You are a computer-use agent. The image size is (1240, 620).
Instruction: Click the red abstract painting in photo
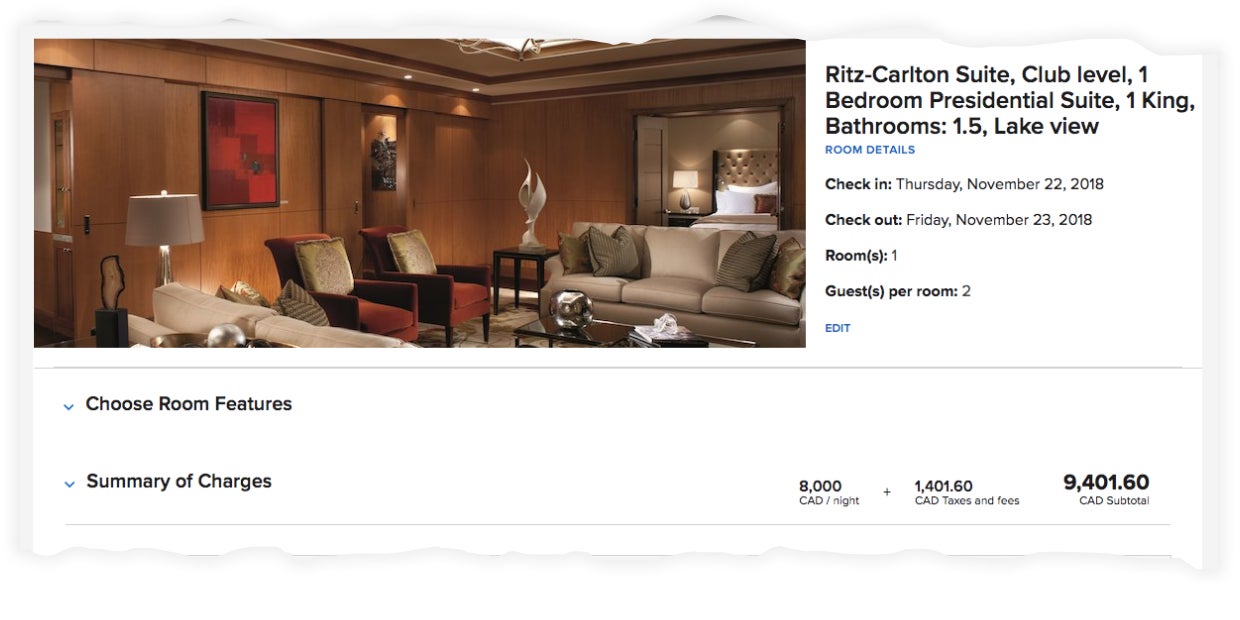point(240,150)
